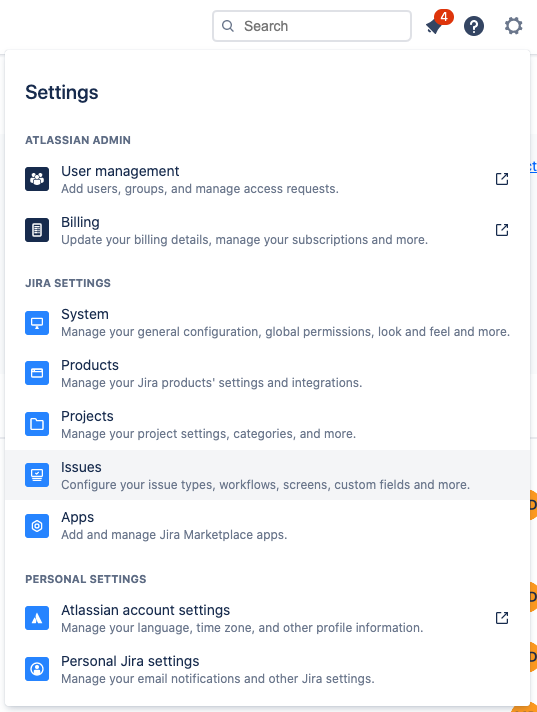Viewport: 537px width, 712px height.
Task: Click external link icon beside Billing
Action: click(502, 230)
